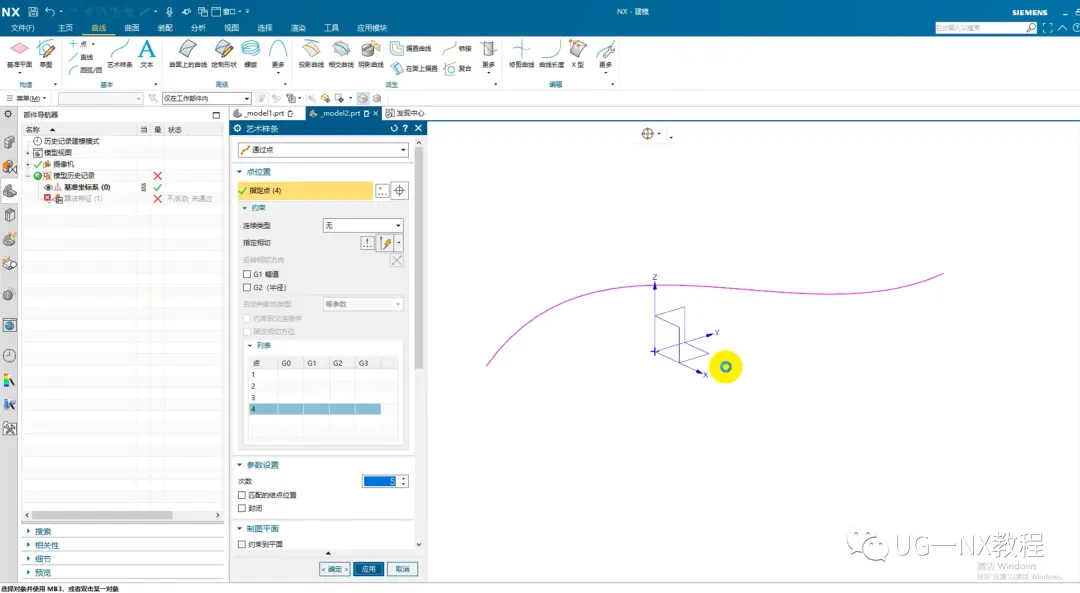Open the 仅在工作部件内 selection scope dropdown
This screenshot has height=593, width=1080.
207,98
